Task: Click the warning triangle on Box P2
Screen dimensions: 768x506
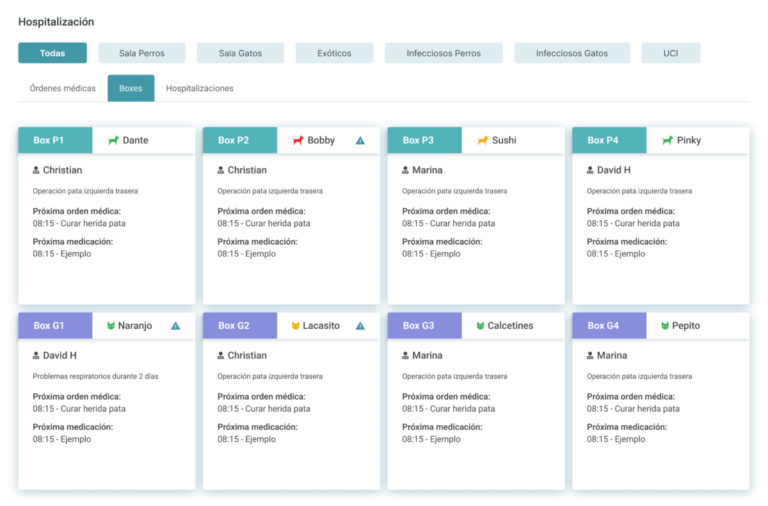Action: (x=360, y=141)
